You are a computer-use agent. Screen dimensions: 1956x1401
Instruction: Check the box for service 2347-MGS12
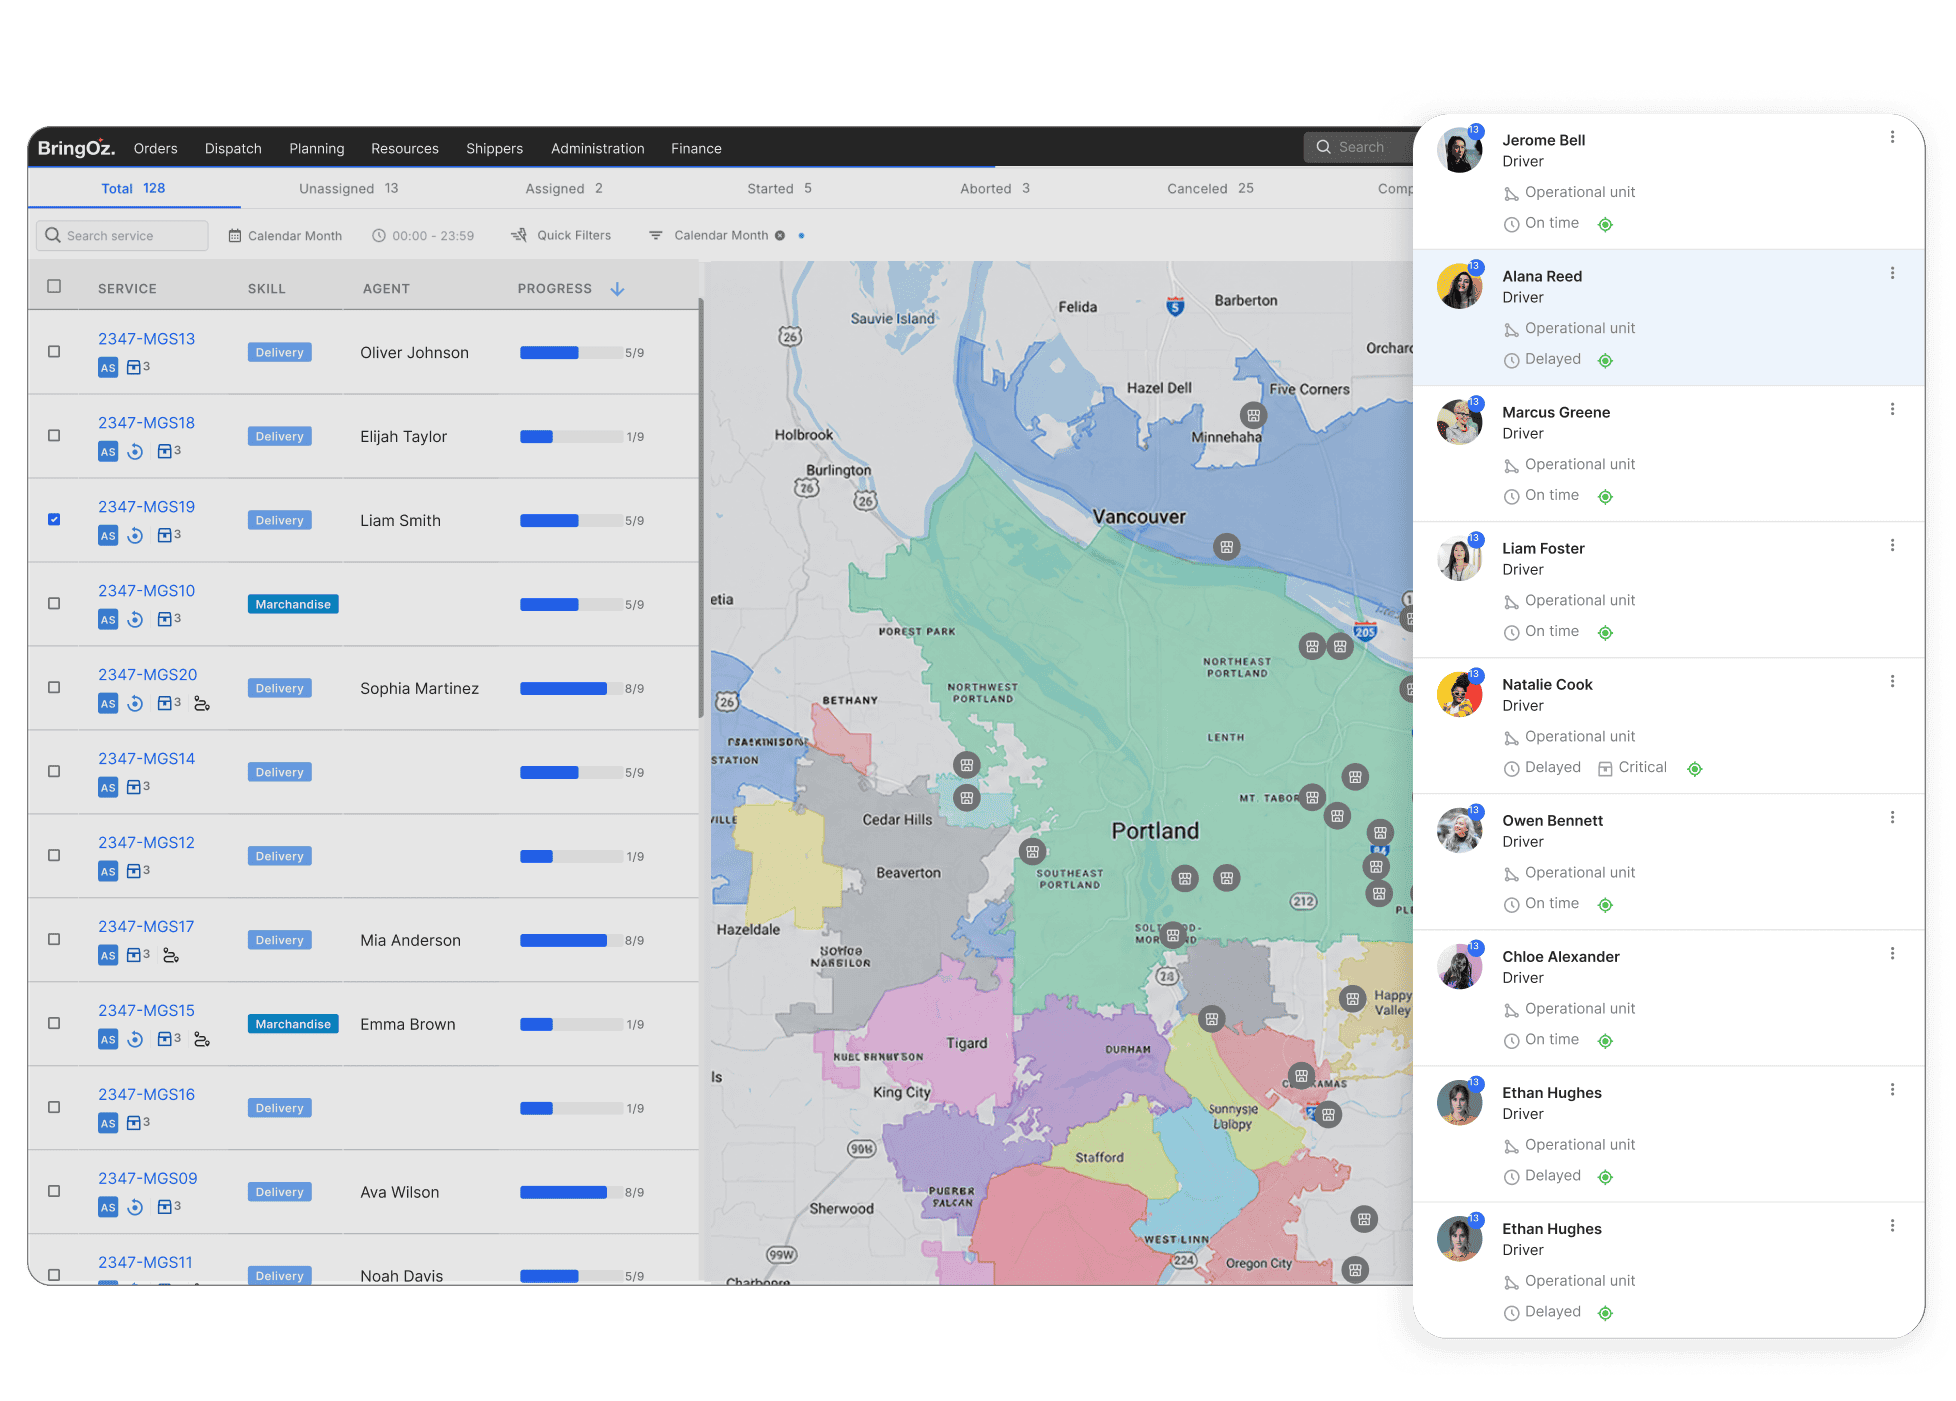[x=54, y=855]
